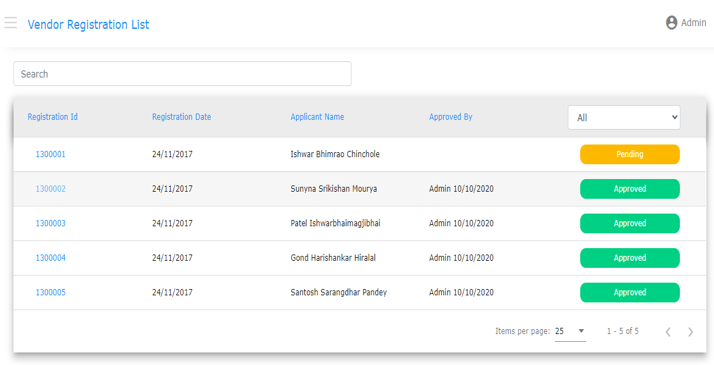Open the All status filter dropdown

[x=624, y=117]
